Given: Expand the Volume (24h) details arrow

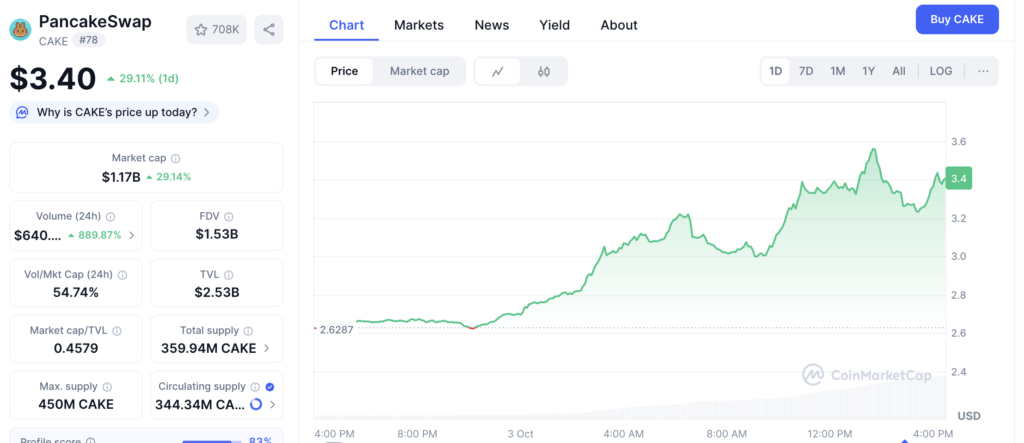Looking at the screenshot, I should 131,236.
